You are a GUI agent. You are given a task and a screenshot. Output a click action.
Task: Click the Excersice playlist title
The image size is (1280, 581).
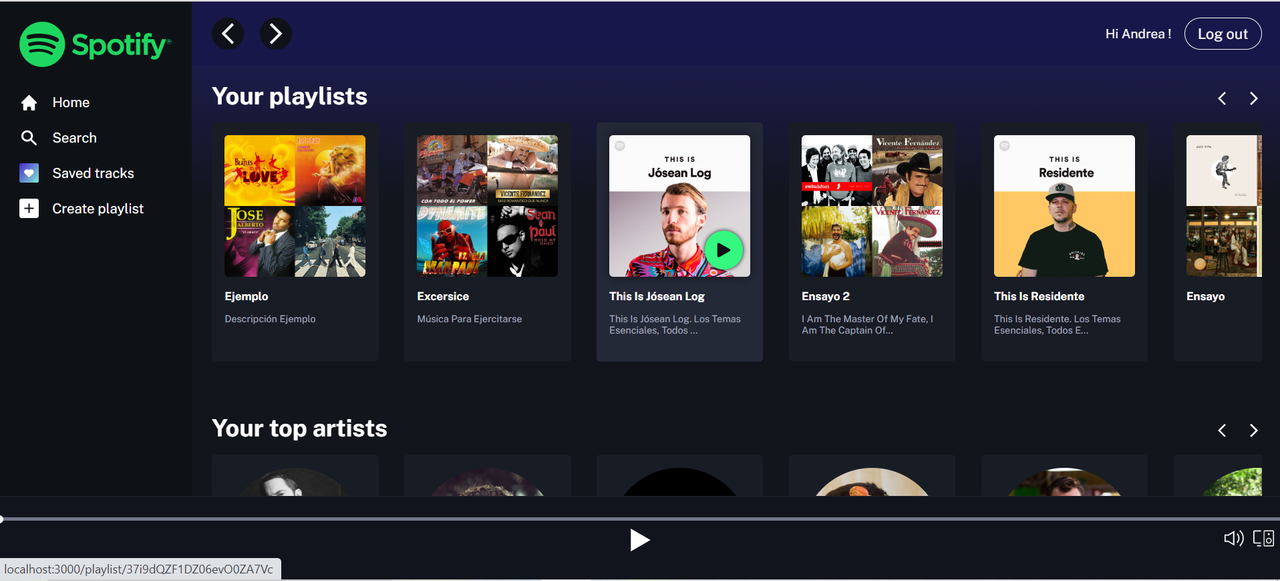coord(443,296)
